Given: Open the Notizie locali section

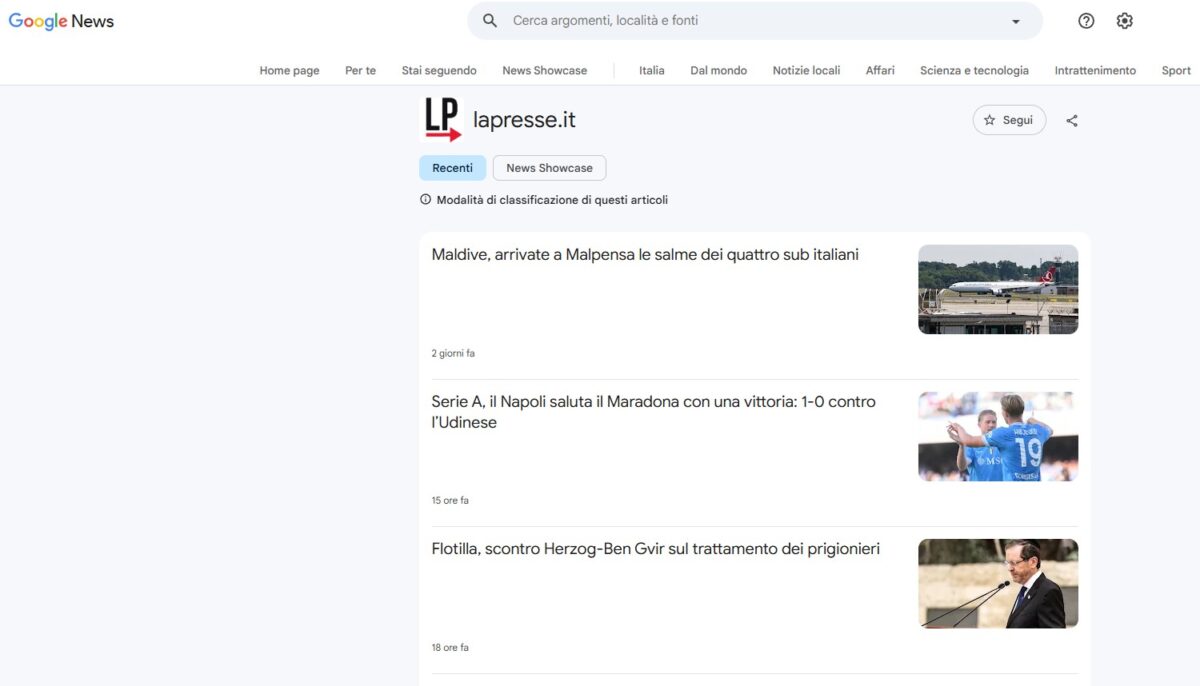Looking at the screenshot, I should [806, 71].
